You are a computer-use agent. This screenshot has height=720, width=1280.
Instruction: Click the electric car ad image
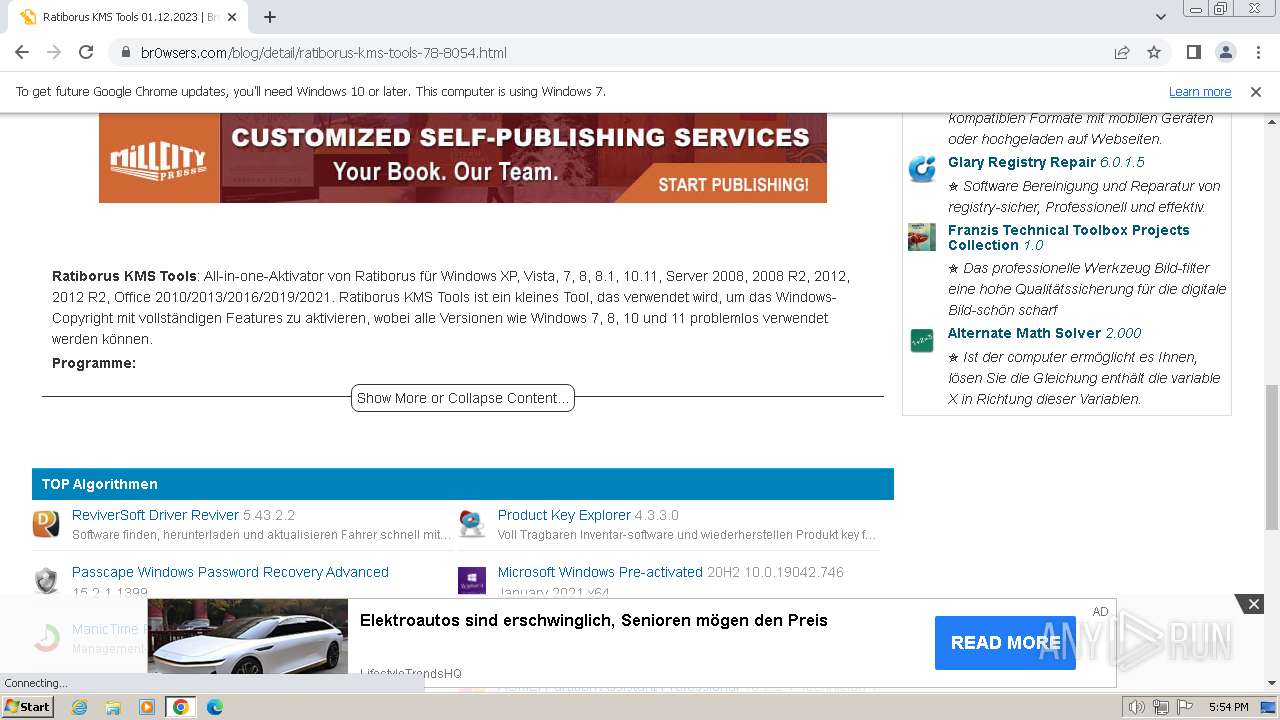(248, 636)
